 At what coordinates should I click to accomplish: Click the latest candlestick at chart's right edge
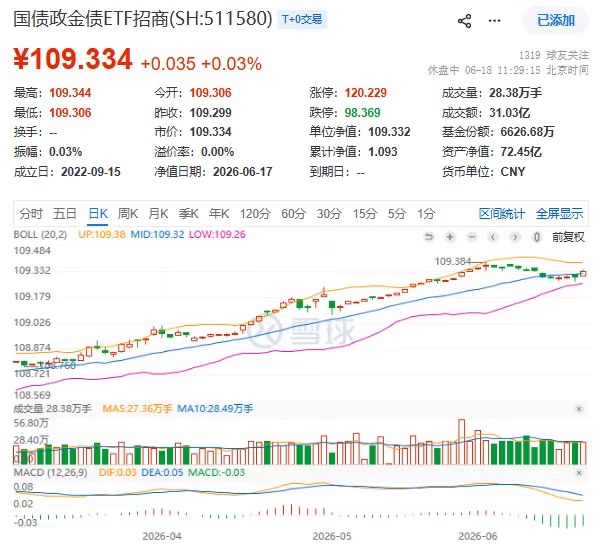coord(583,273)
